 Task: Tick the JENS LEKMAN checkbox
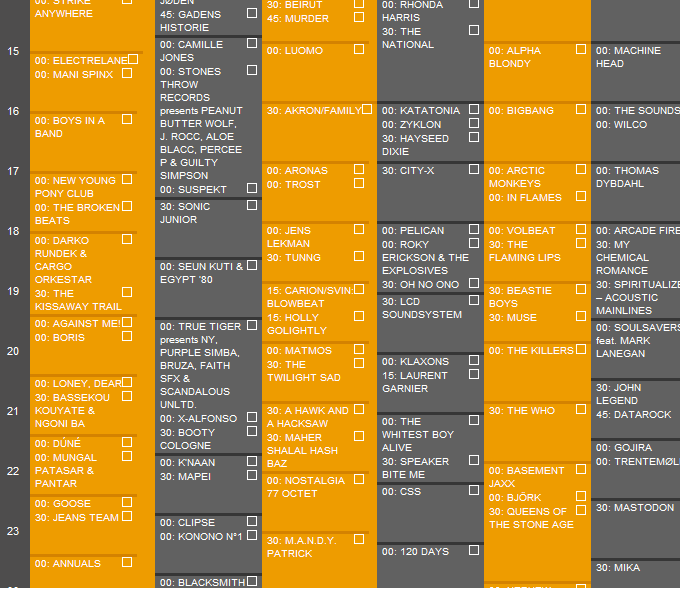(x=359, y=229)
